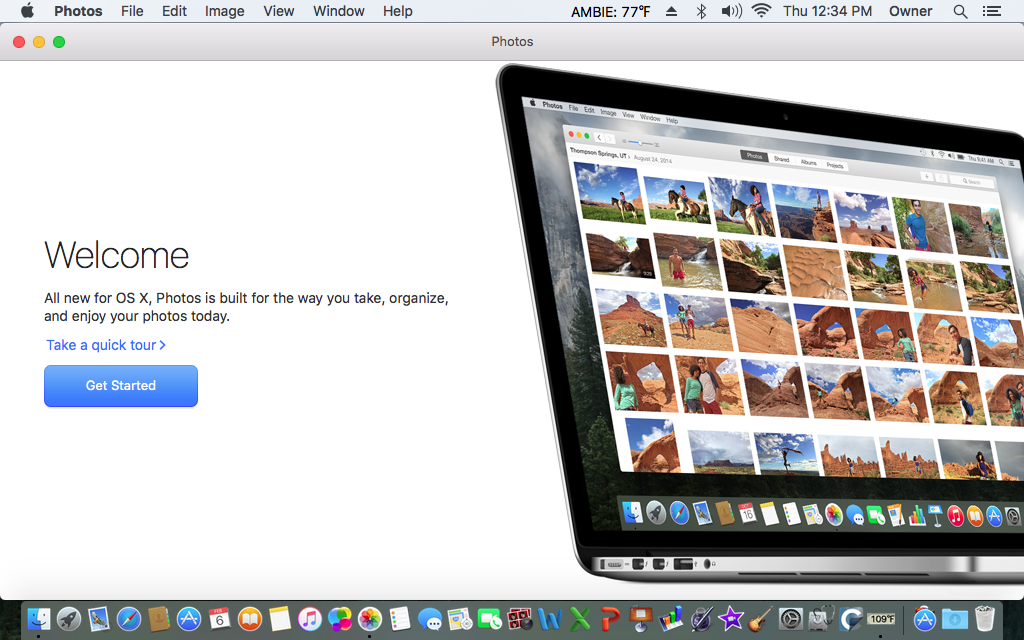
Task: Open FaceTime from the Dock
Action: 489,618
